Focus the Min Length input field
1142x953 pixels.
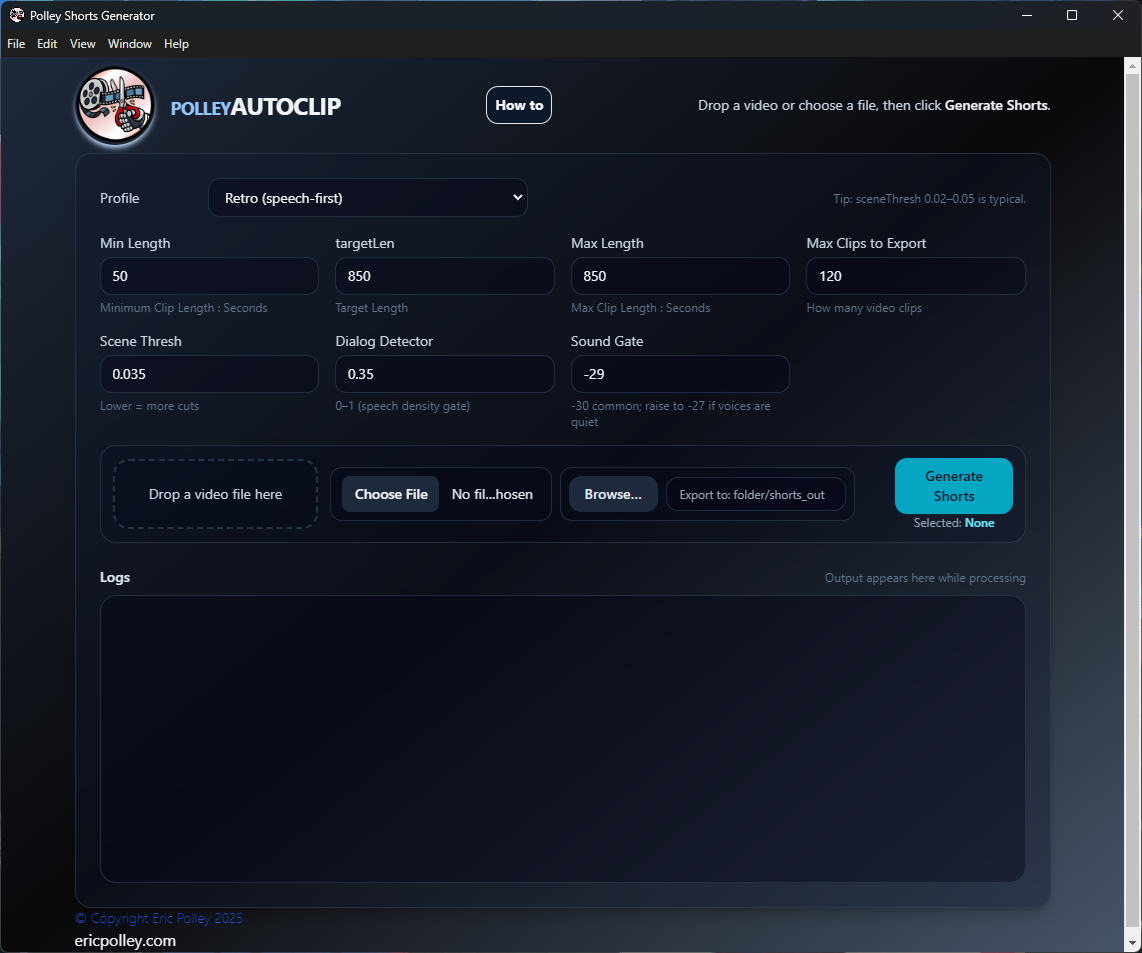209,276
